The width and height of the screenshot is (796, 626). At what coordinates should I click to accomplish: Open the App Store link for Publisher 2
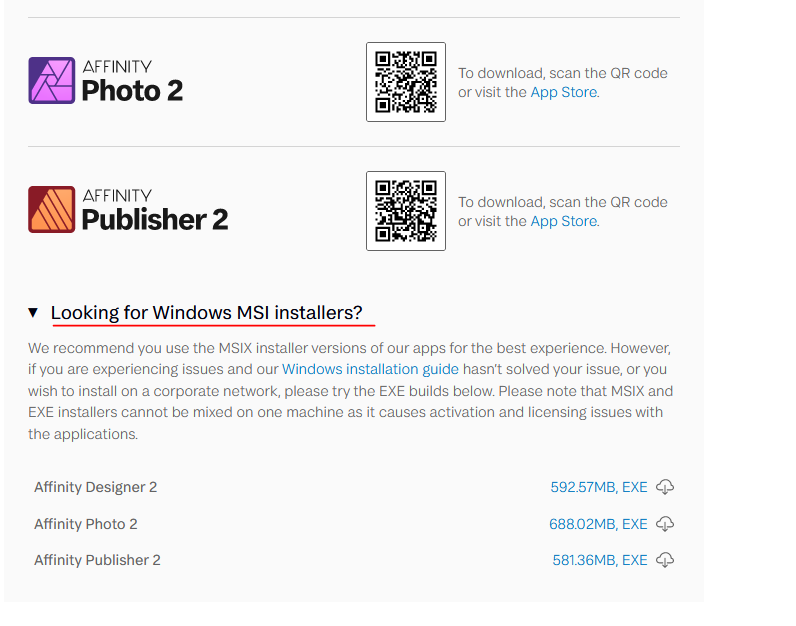563,221
